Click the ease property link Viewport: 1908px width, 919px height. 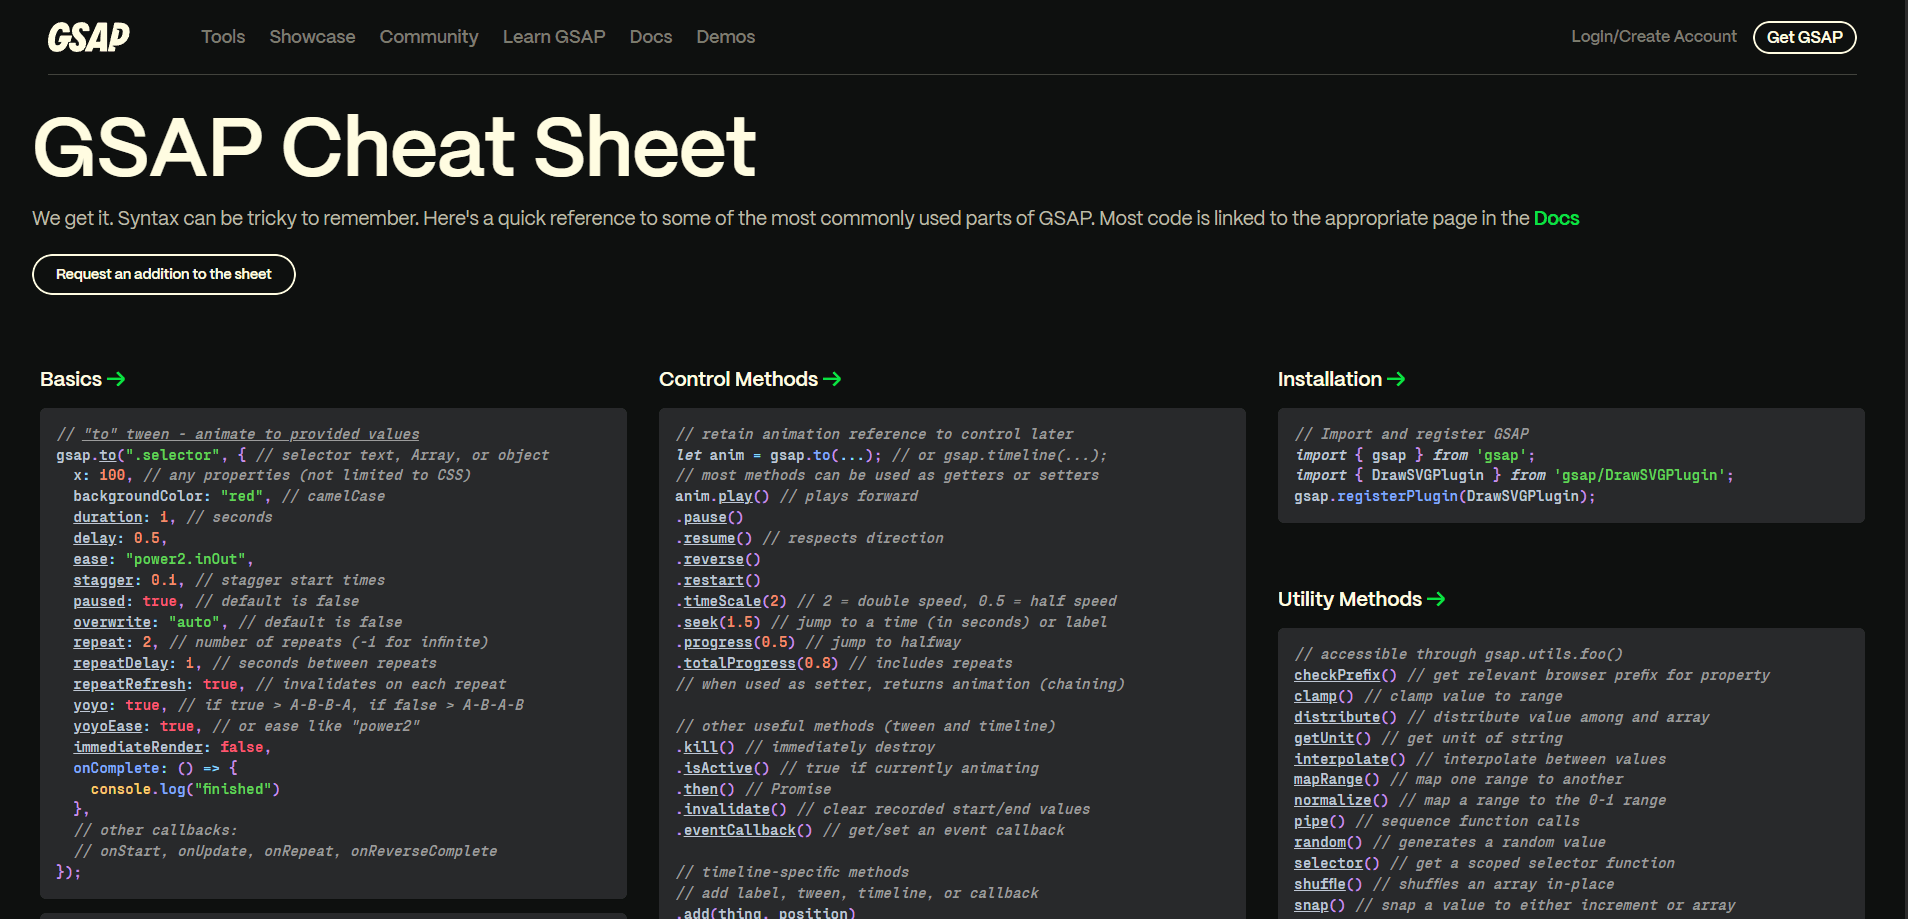[90, 559]
